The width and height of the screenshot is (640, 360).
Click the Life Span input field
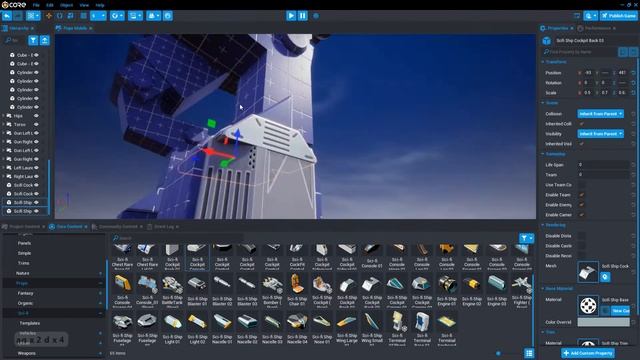pyautogui.click(x=603, y=164)
